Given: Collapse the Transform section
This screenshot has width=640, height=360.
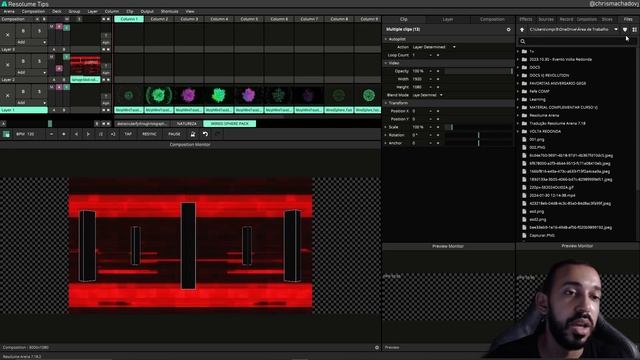Looking at the screenshot, I should tap(386, 103).
